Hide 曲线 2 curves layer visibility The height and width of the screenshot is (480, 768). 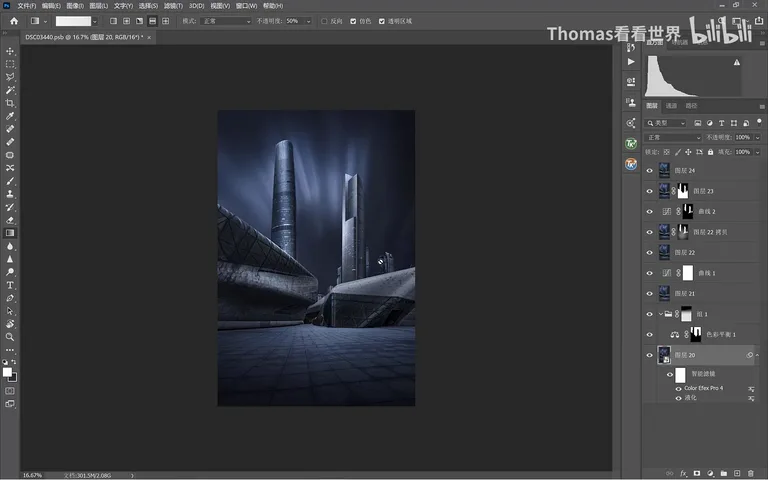pyautogui.click(x=649, y=212)
